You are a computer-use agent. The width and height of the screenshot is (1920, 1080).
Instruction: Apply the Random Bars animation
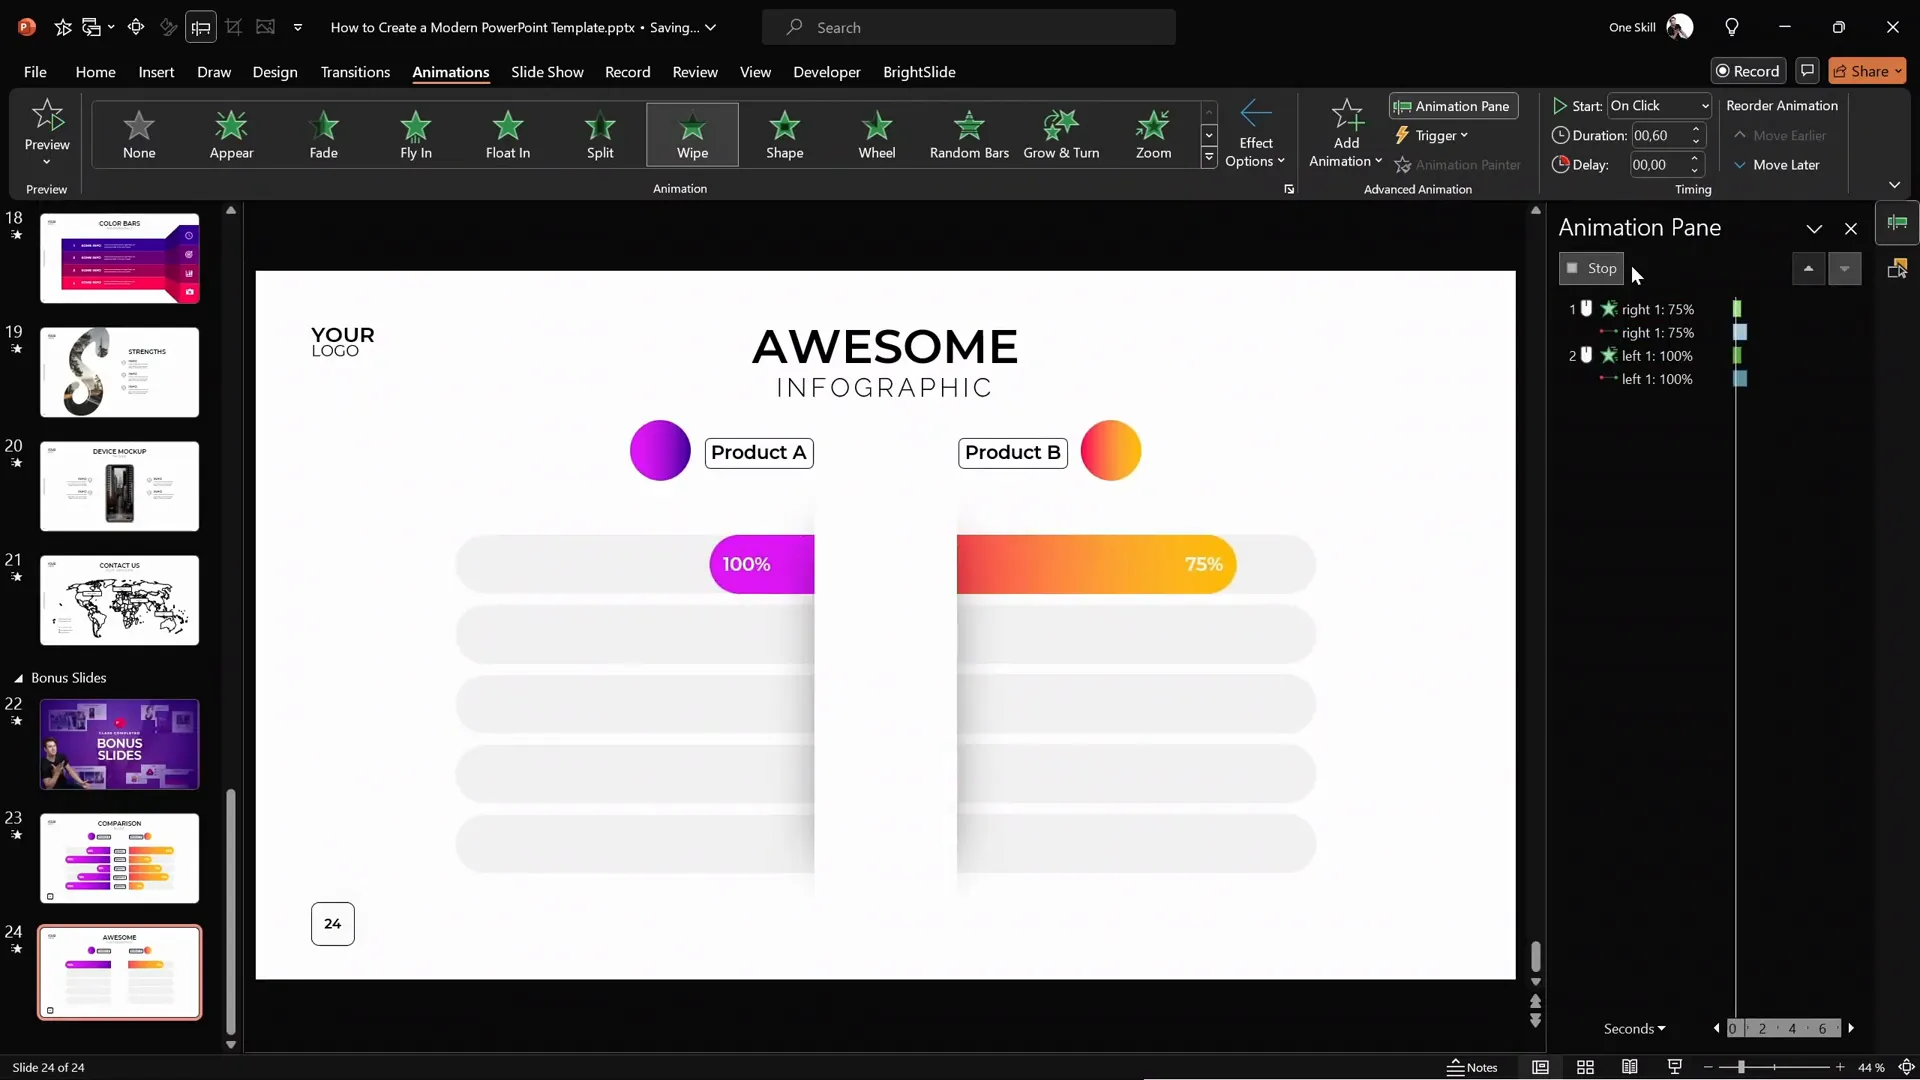click(969, 134)
